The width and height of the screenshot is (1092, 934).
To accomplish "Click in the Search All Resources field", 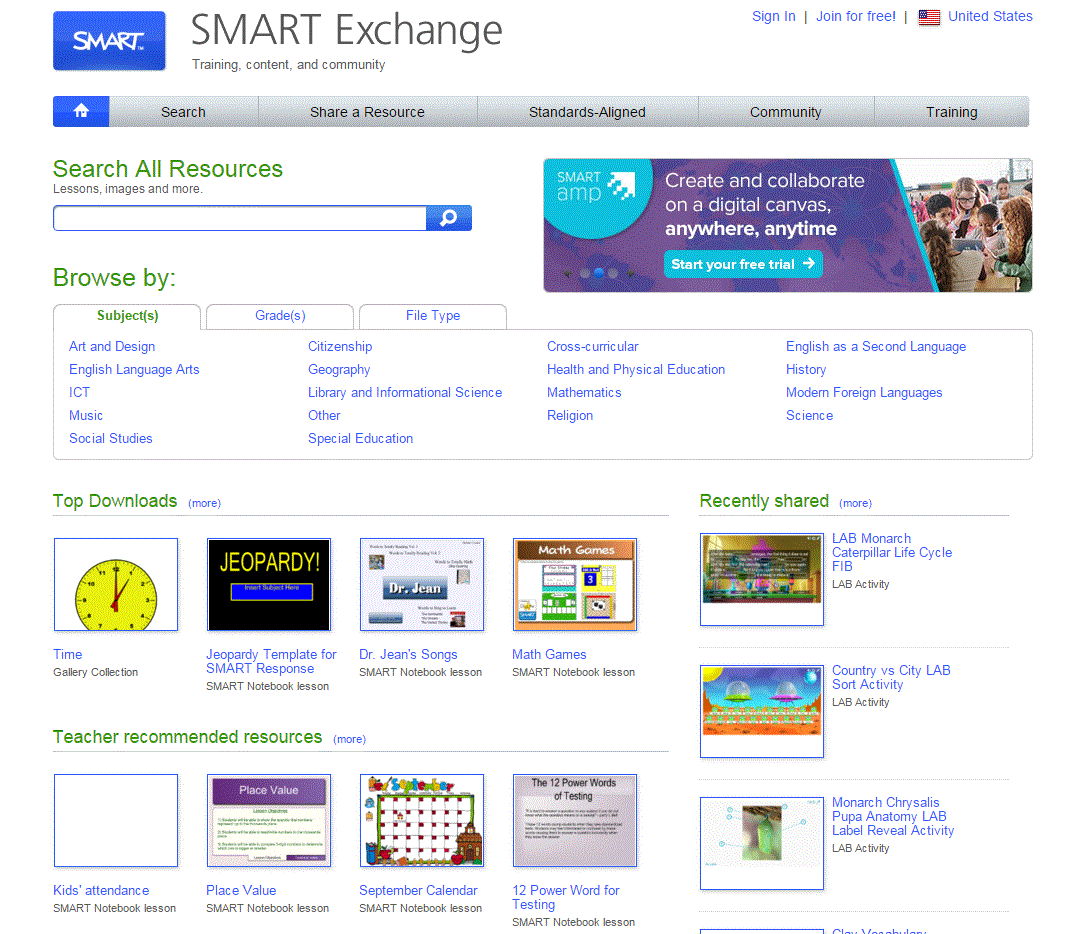I will pyautogui.click(x=240, y=218).
